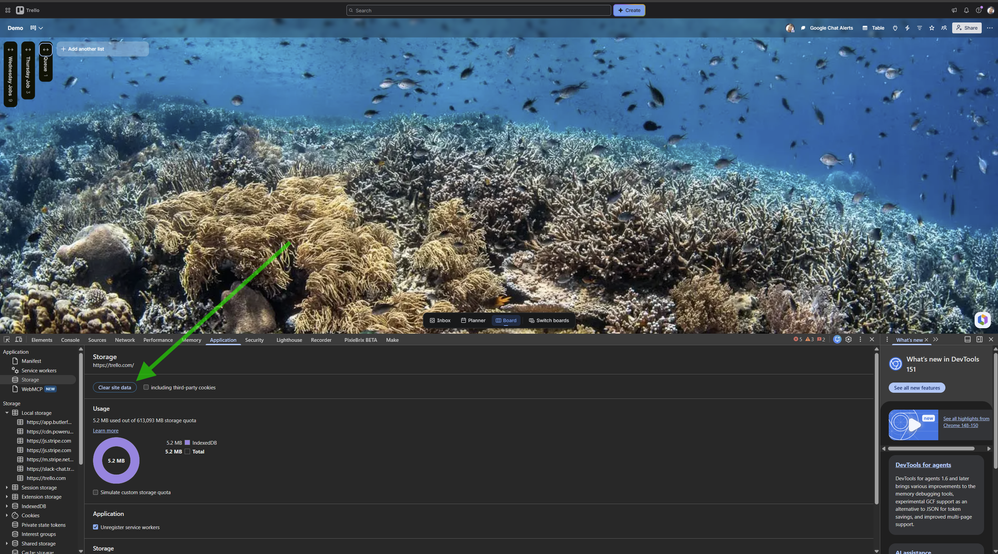Viewport: 998px width, 554px height.
Task: Switch to the Console tab
Action: click(x=70, y=340)
